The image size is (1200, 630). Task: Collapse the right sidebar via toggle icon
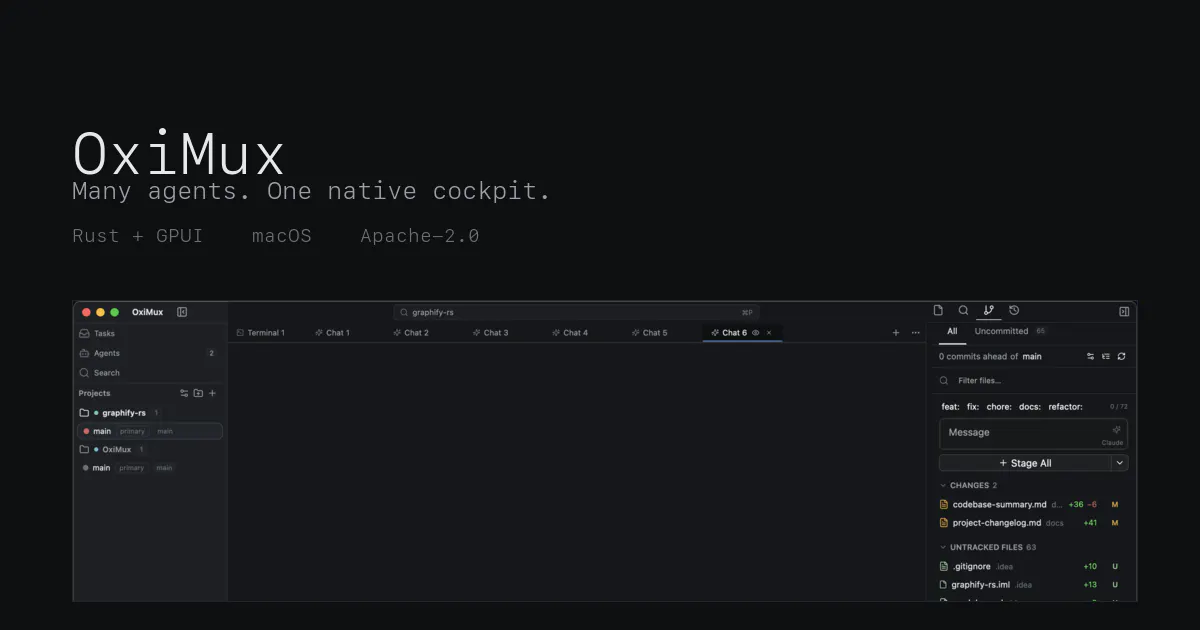(1124, 312)
